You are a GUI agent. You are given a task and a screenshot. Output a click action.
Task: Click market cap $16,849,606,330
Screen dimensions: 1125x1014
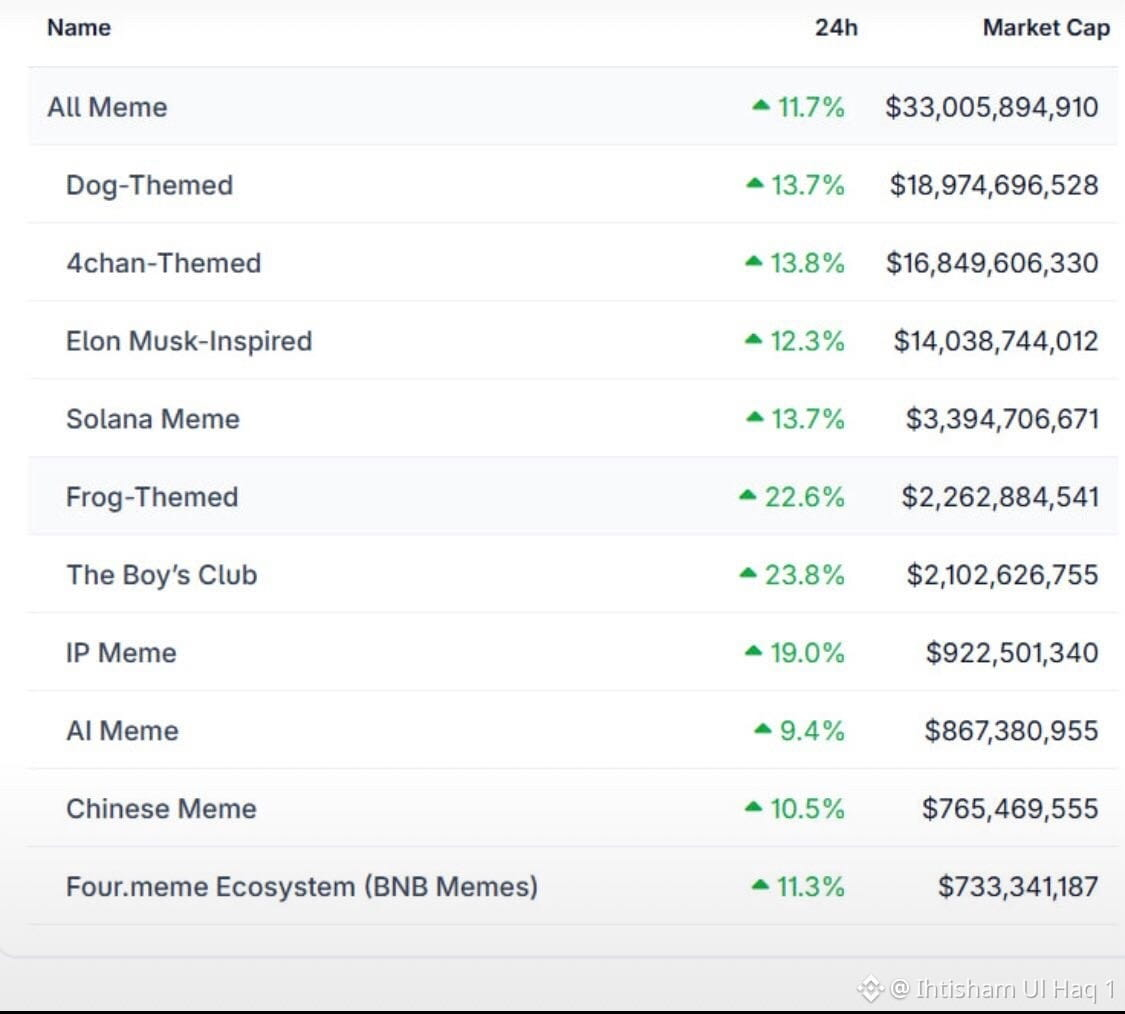pos(992,263)
